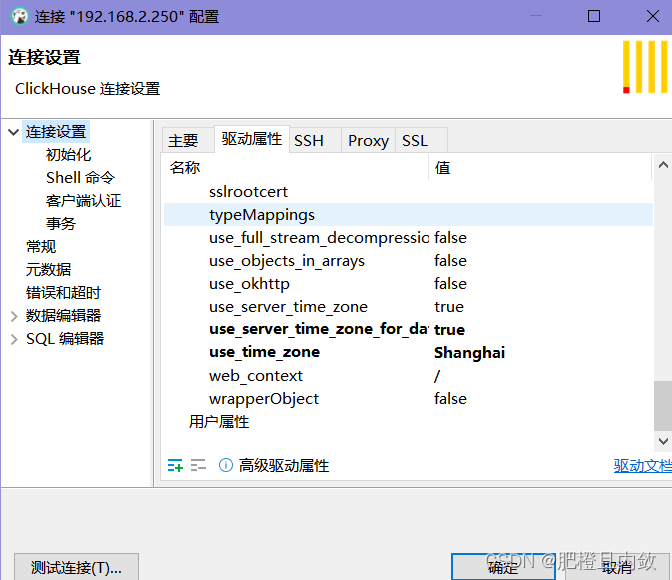Select 事务 in the settings tree
Screen dimensions: 672x580
point(61,223)
